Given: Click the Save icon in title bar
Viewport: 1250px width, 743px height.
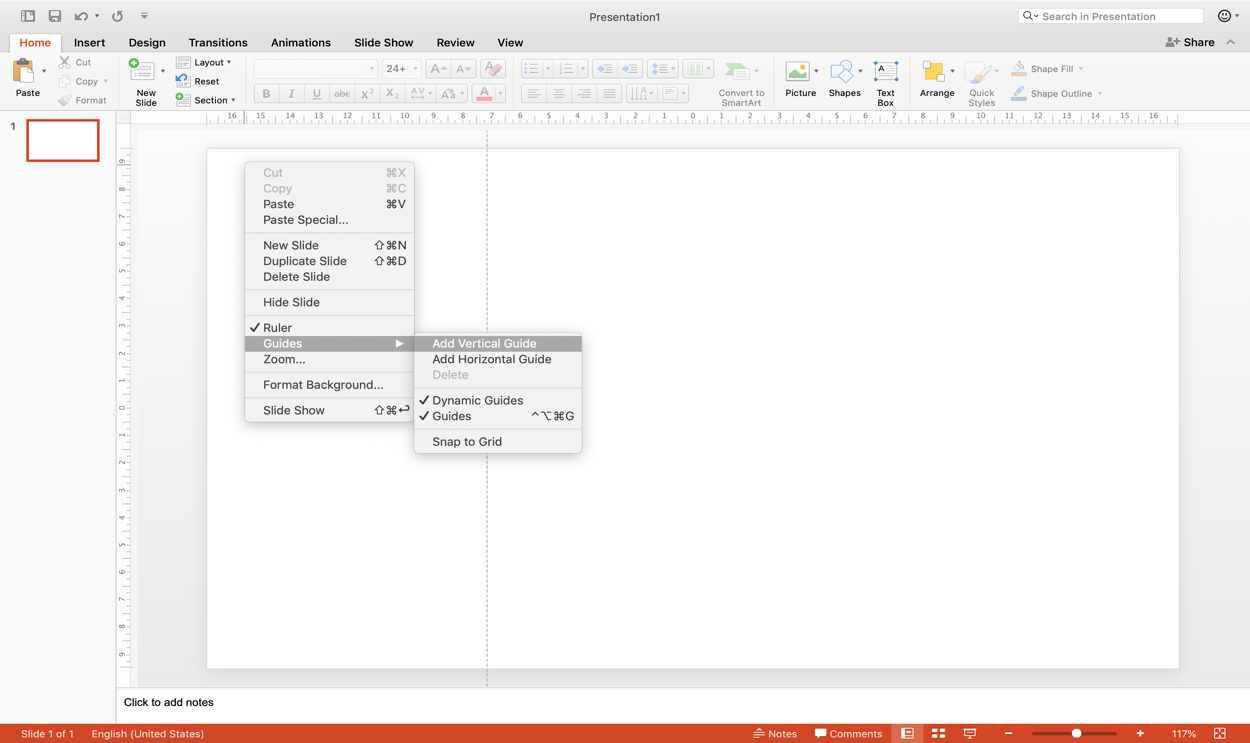Looking at the screenshot, I should [55, 16].
